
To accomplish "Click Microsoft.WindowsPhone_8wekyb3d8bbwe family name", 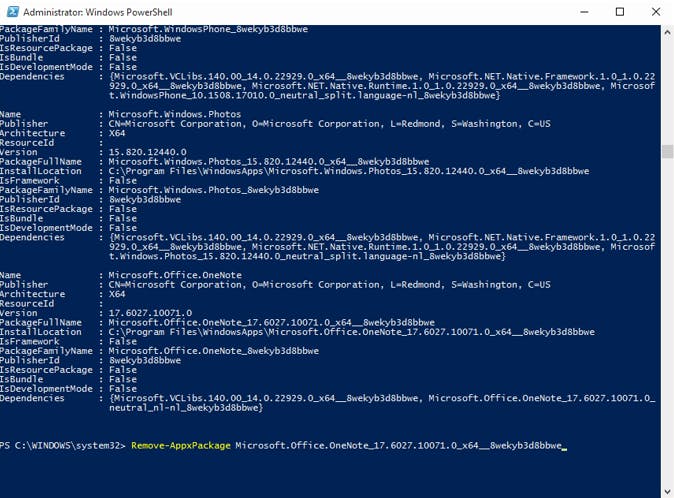I will 208,29.
